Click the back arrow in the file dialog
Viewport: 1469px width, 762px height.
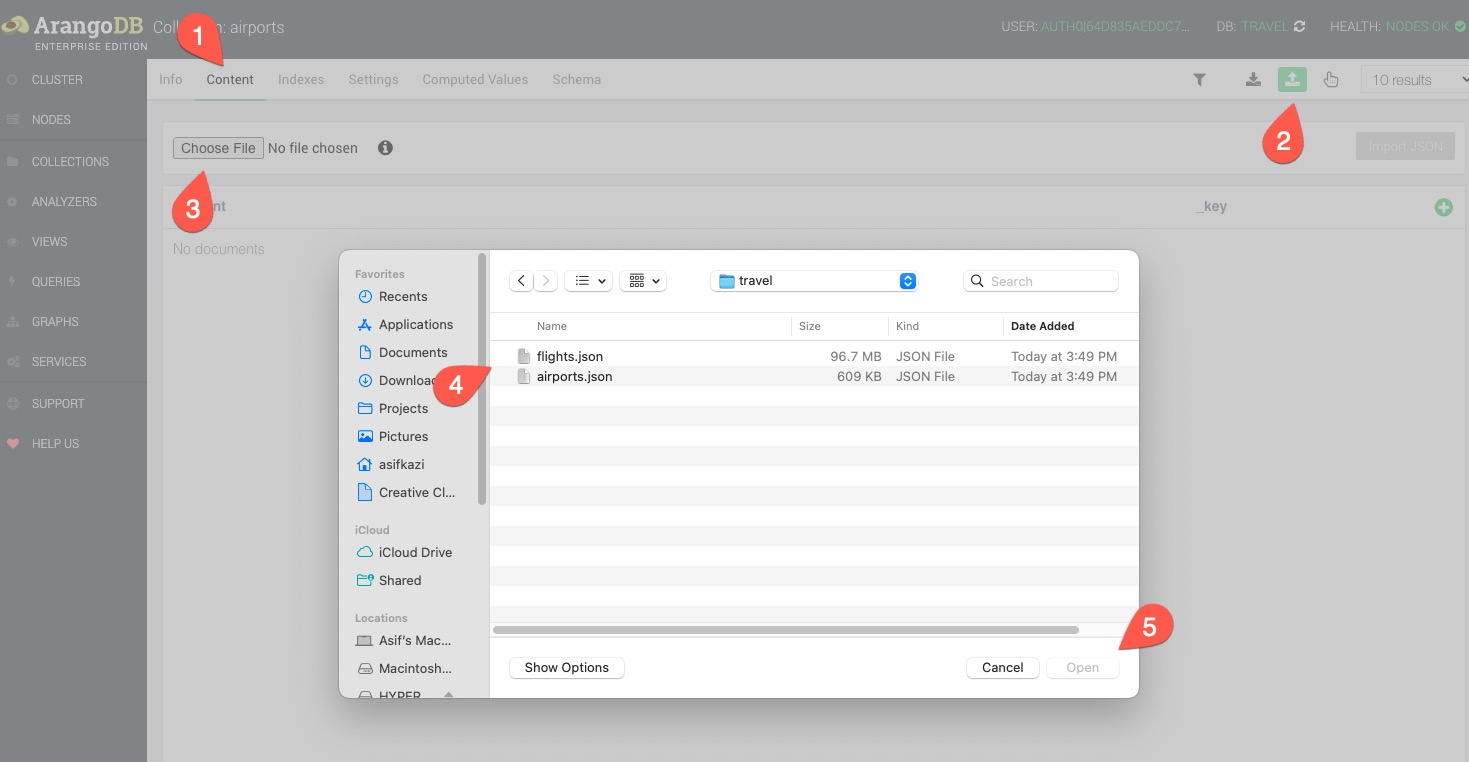pos(521,281)
